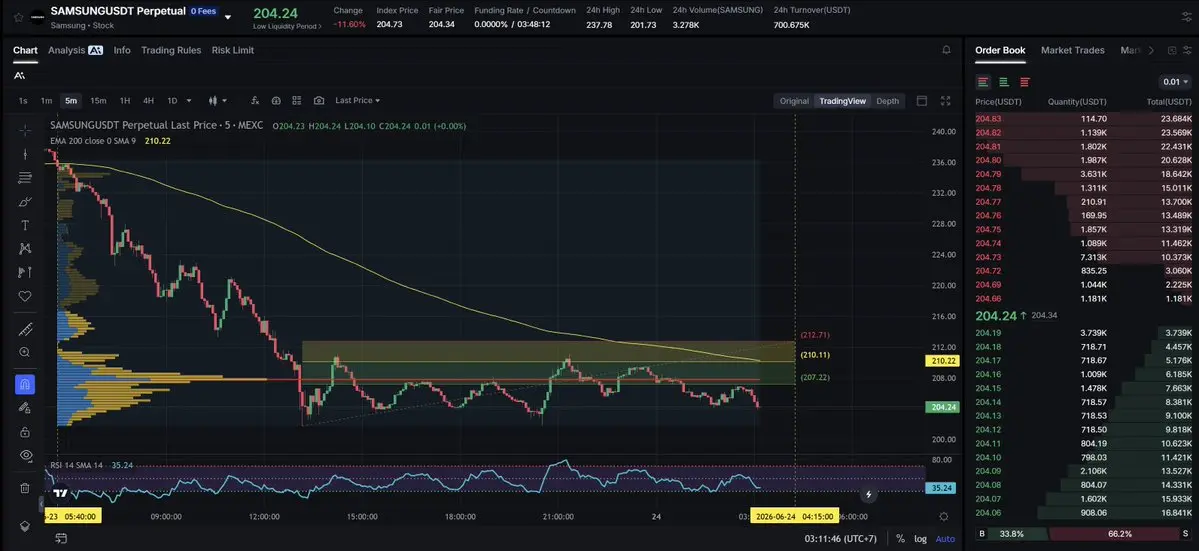Switch chart to Original view
Image resolution: width=1199 pixels, height=551 pixels.
pos(794,101)
